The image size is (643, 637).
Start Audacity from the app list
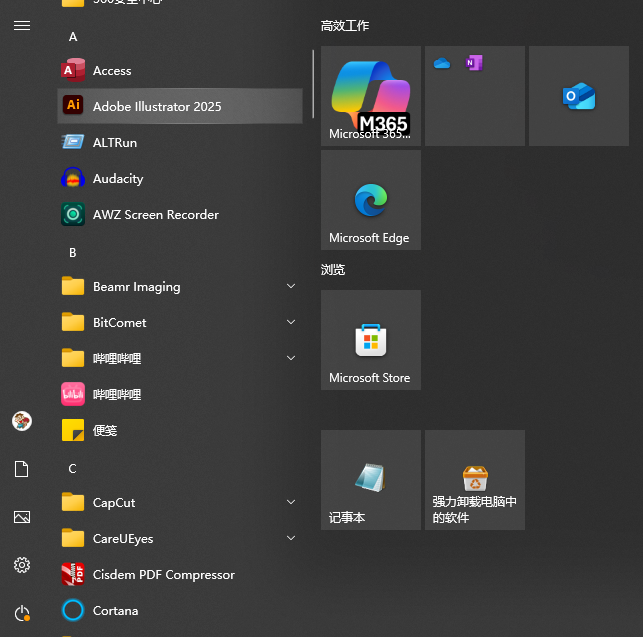tap(117, 179)
